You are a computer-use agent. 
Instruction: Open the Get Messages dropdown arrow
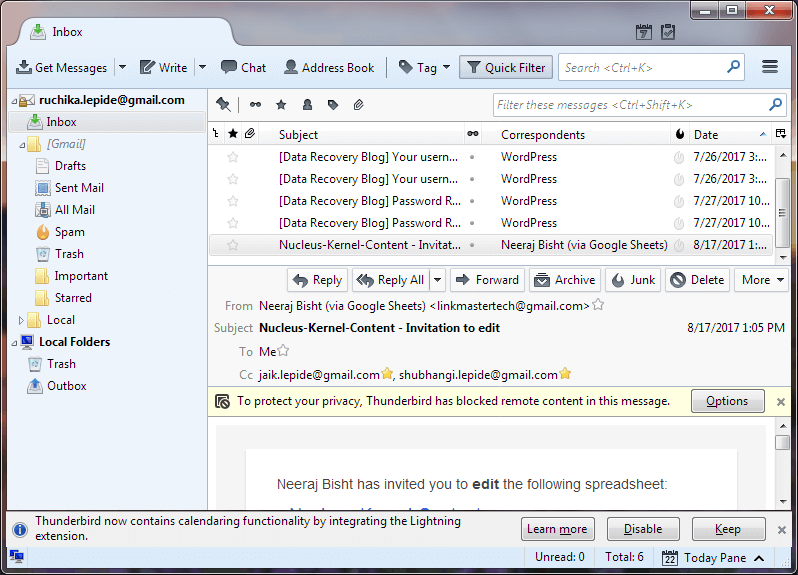click(123, 67)
